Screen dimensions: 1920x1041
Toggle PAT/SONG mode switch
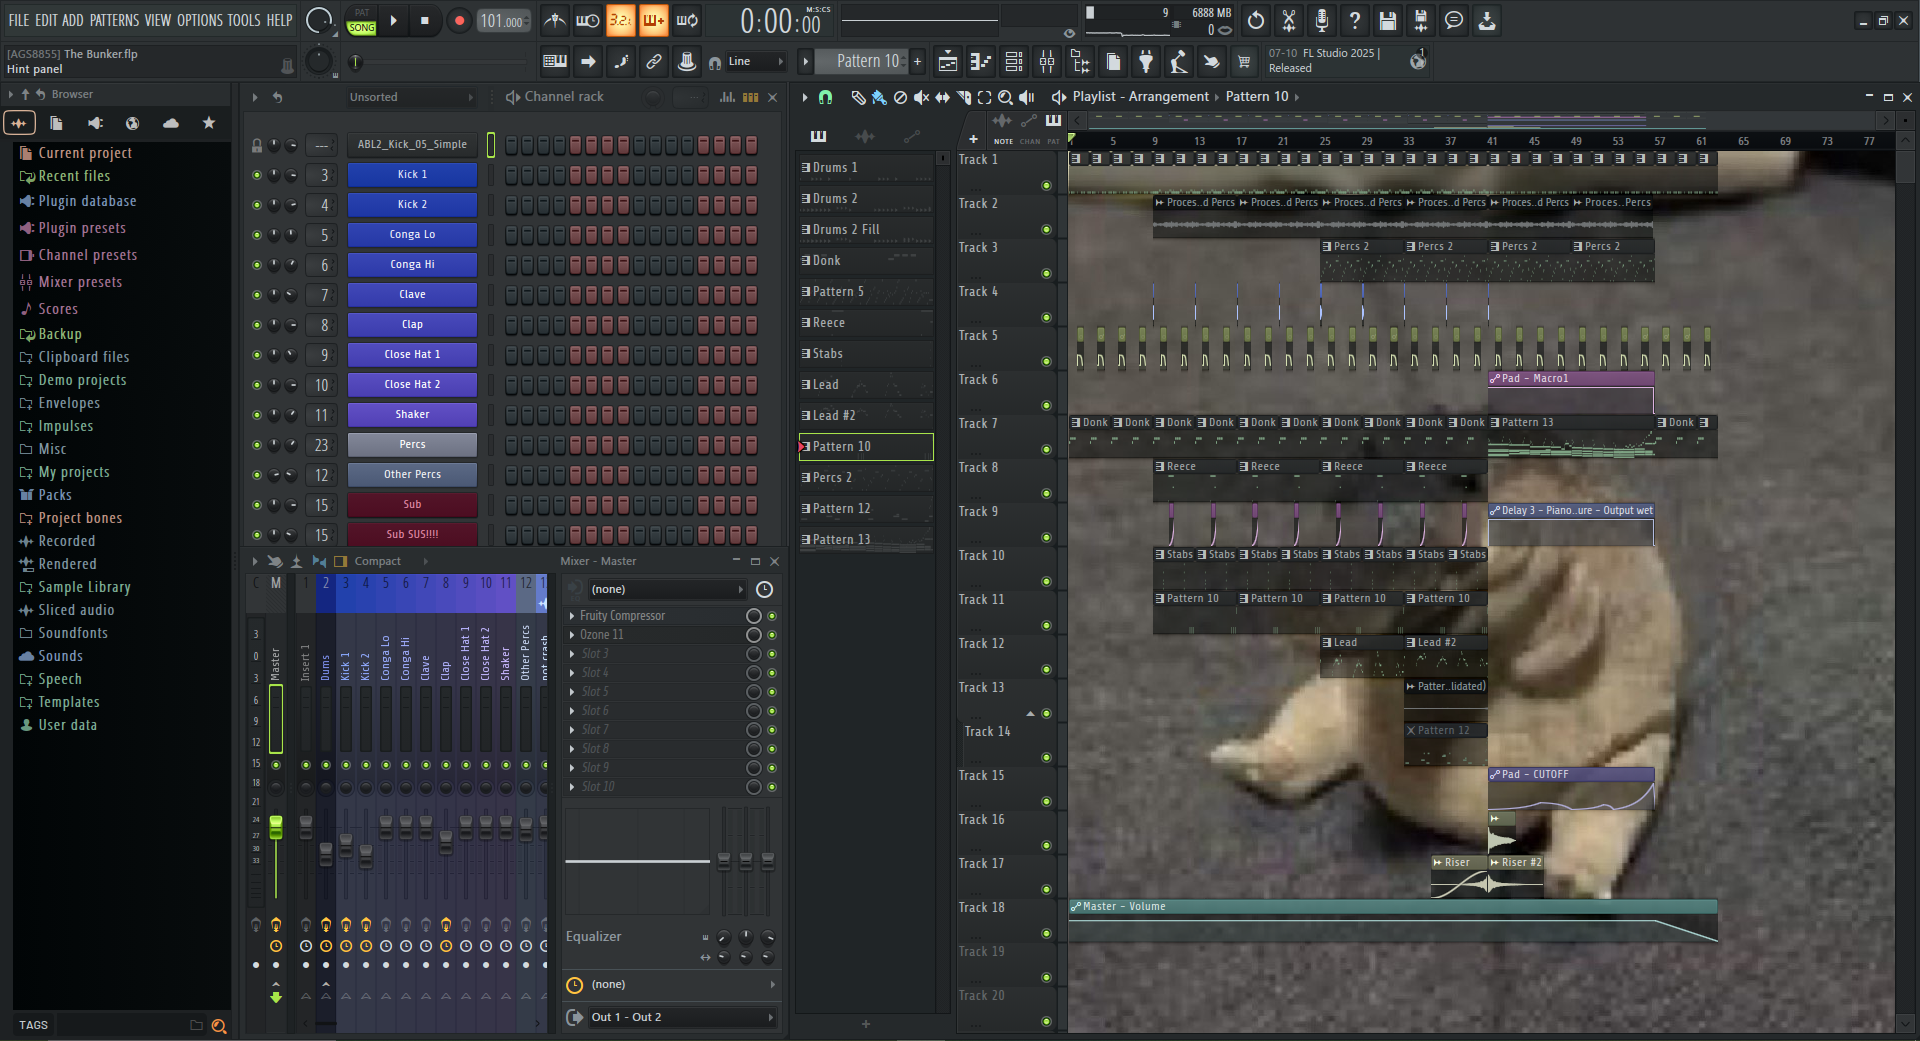(361, 21)
